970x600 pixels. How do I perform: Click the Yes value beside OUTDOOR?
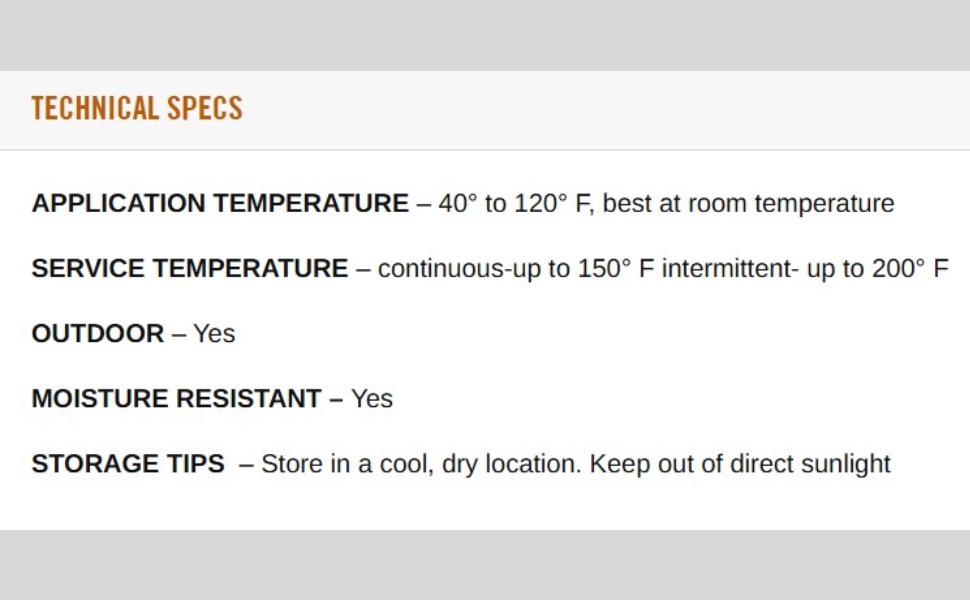(x=214, y=334)
